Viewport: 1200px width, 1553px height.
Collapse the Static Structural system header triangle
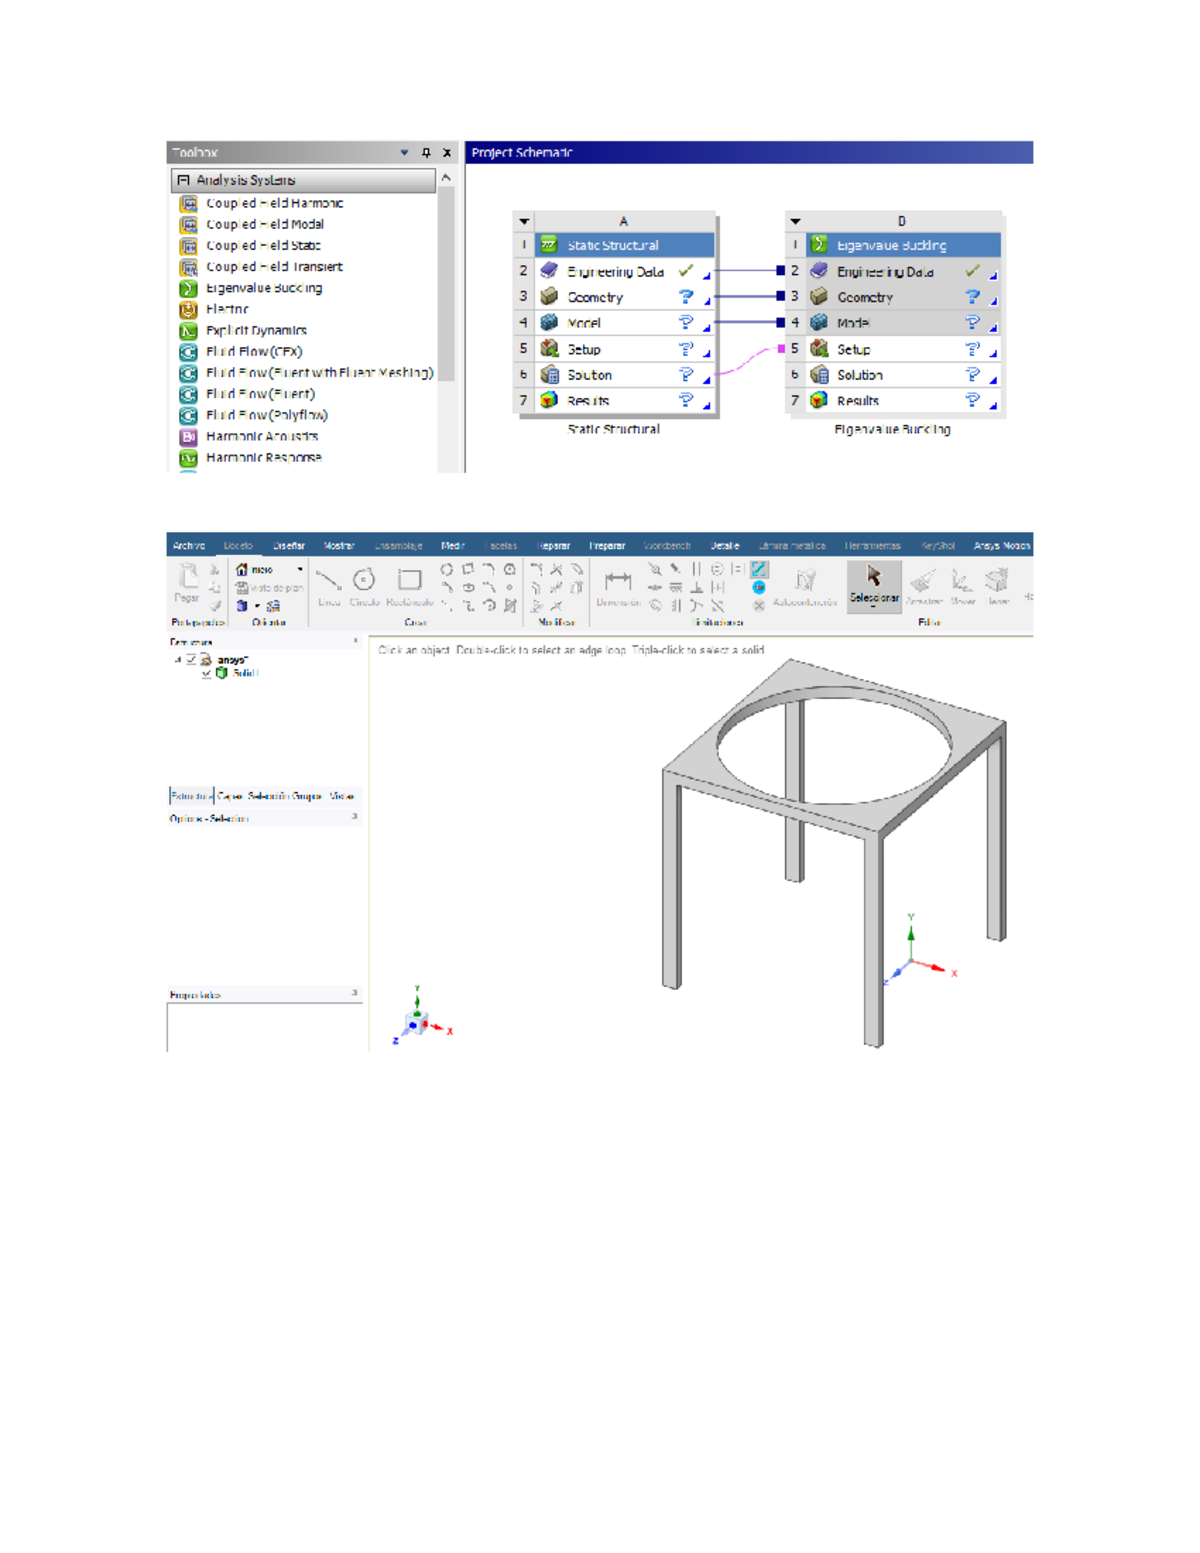click(524, 220)
